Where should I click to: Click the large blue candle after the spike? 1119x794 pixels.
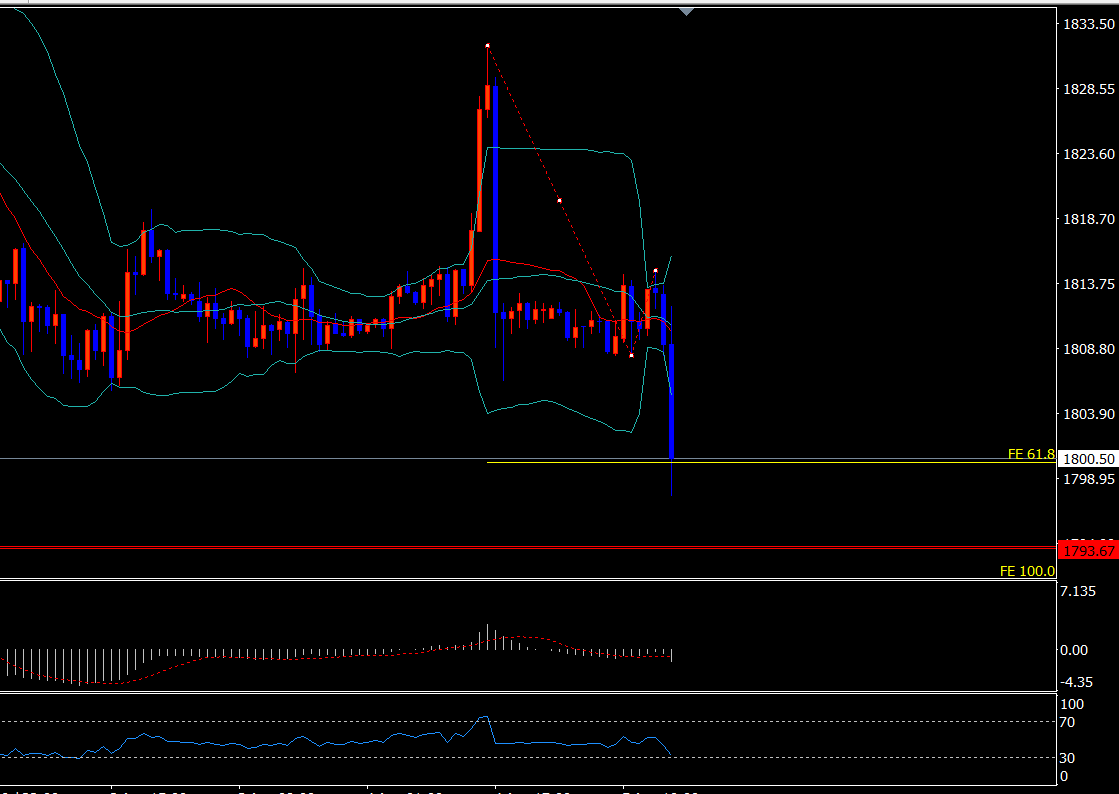(495, 200)
